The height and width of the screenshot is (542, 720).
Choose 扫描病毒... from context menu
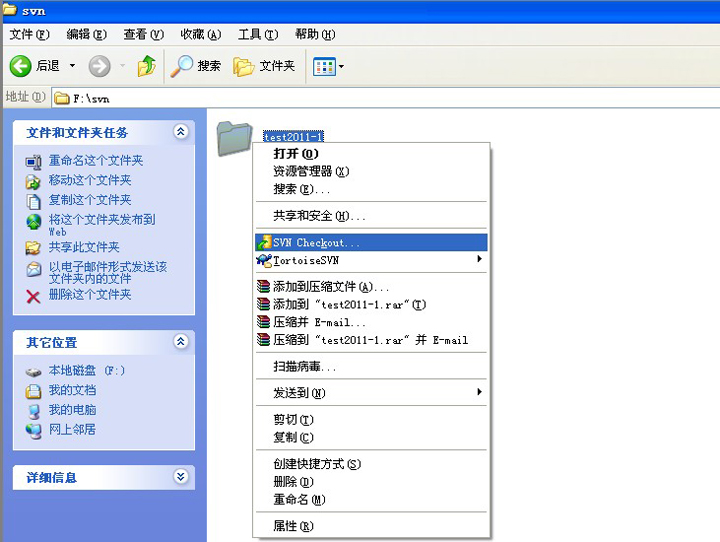pos(371,367)
